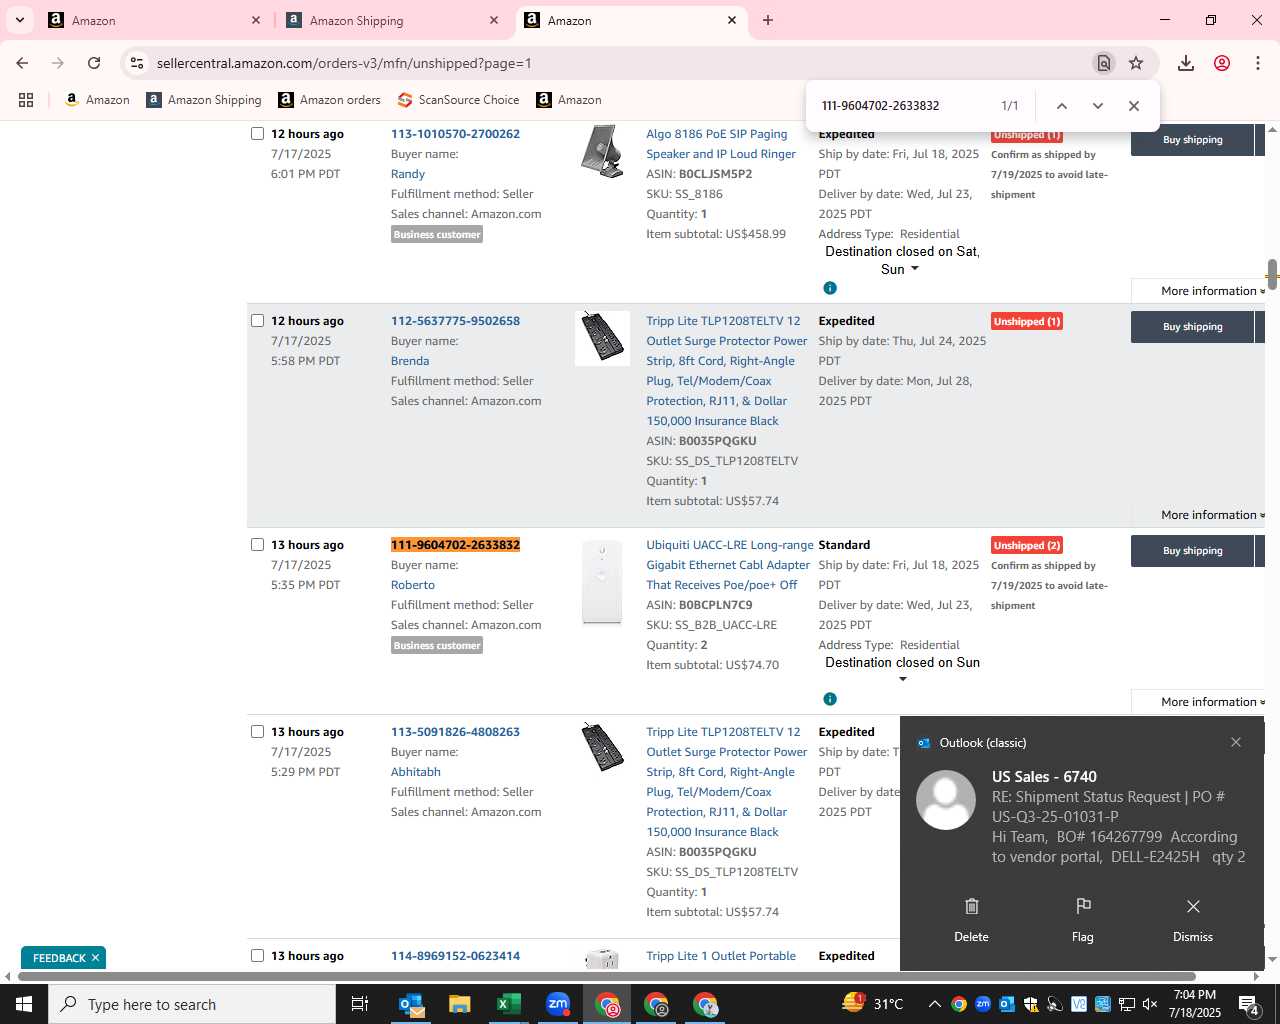The height and width of the screenshot is (1024, 1280).
Task: Close the find bar
Action: (1134, 106)
